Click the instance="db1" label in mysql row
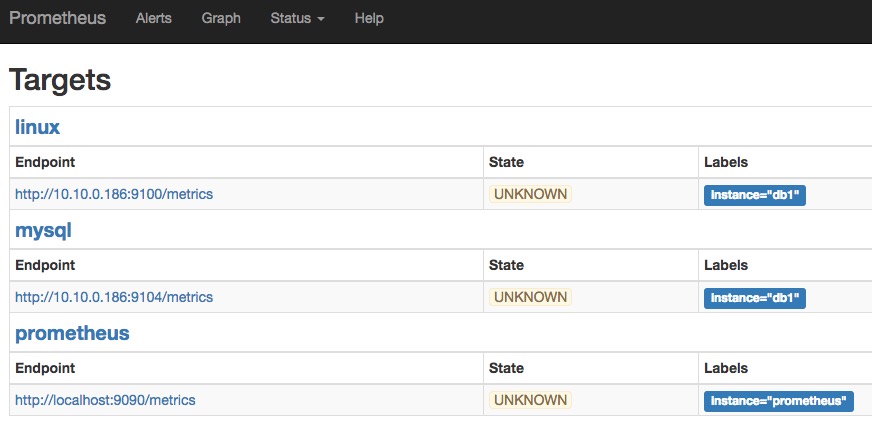This screenshot has width=872, height=423. [x=755, y=298]
